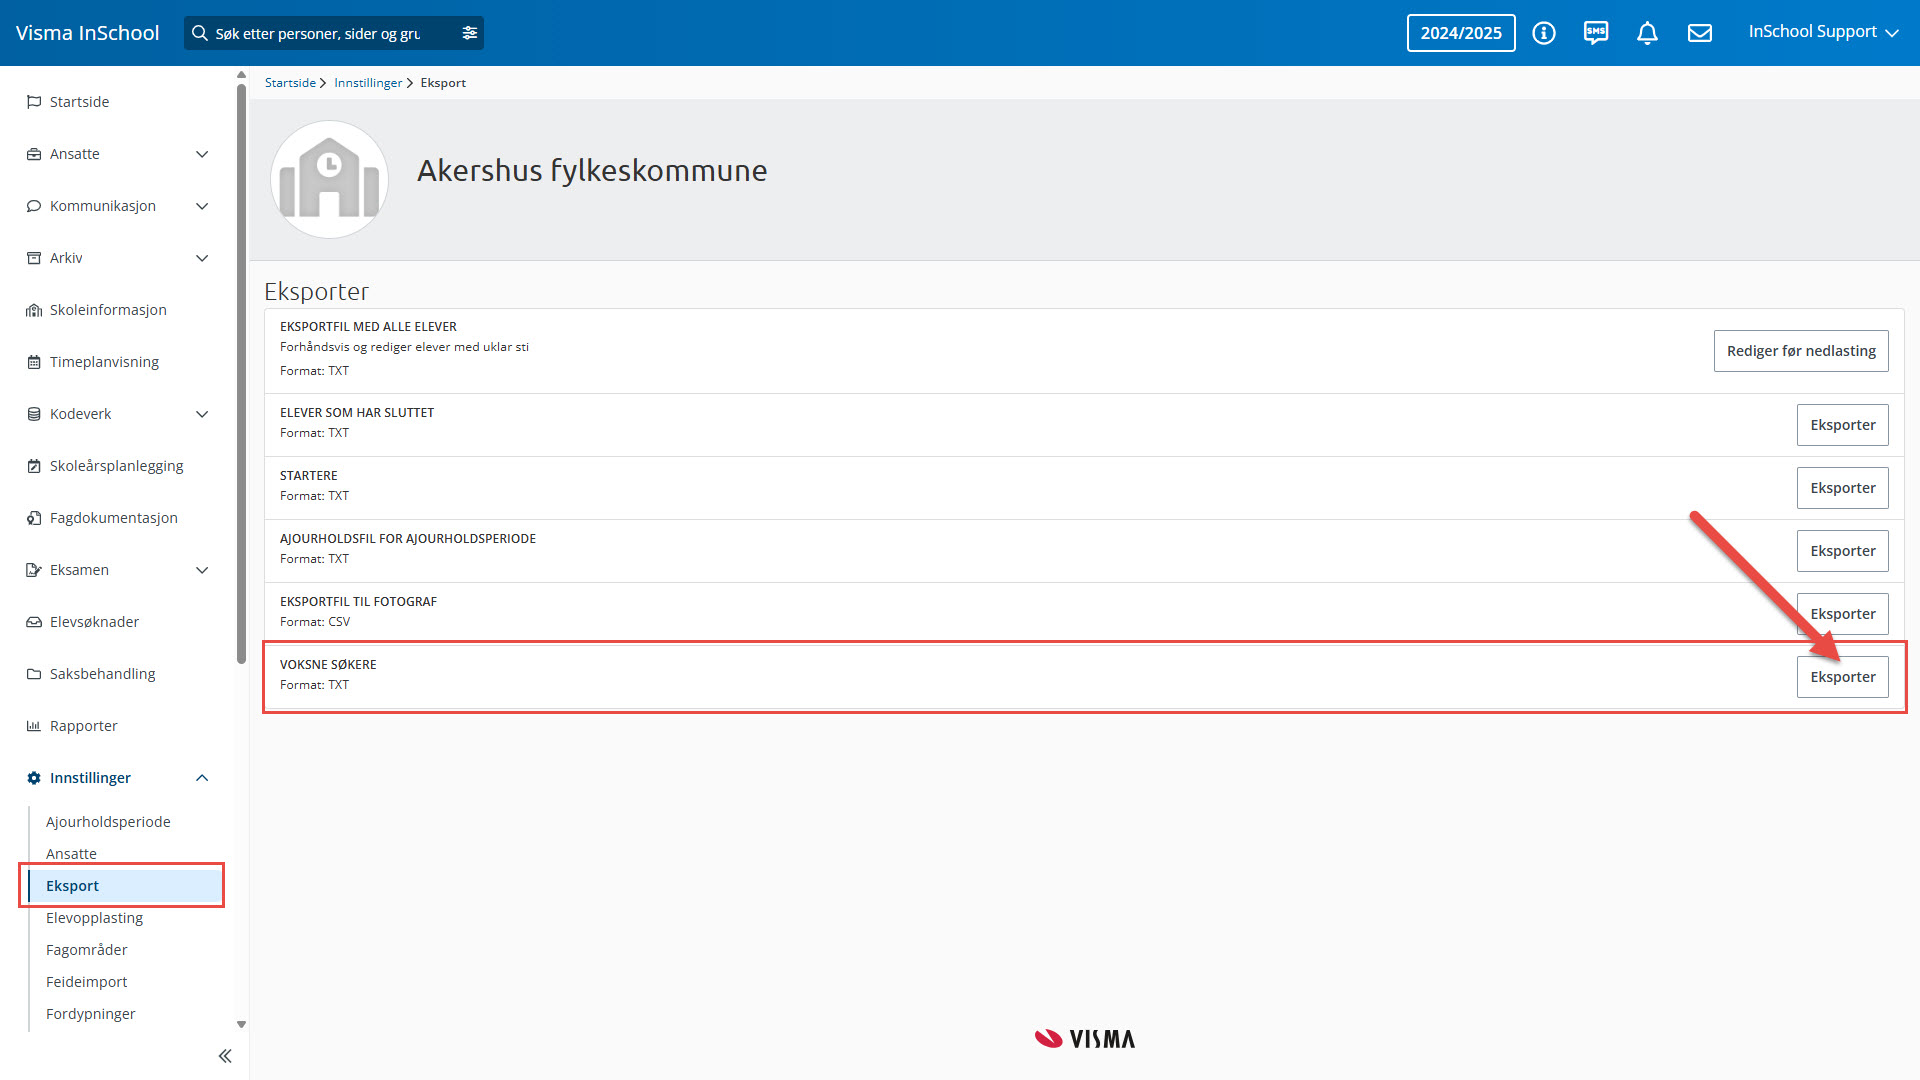Click the Arkiv archive box icon
Viewport: 1920px width, 1080px height.
(x=34, y=258)
